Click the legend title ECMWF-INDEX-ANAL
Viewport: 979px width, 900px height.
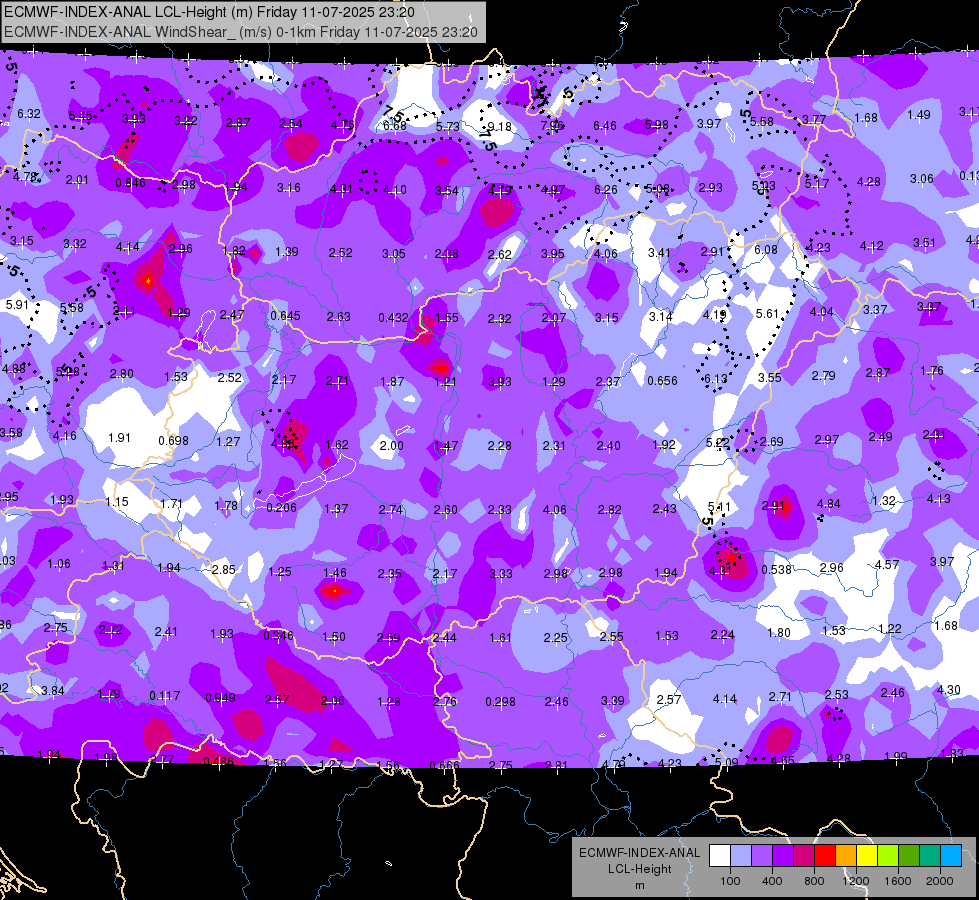639,853
